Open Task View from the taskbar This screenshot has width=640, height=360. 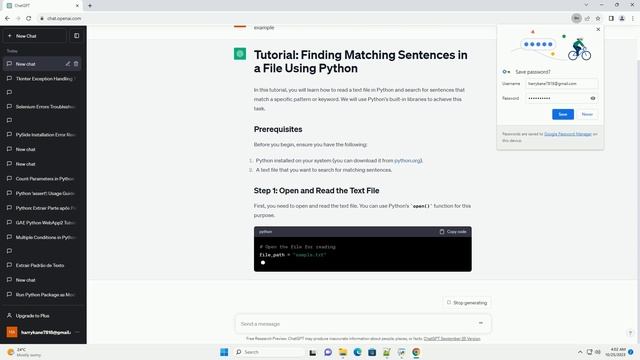click(313, 352)
